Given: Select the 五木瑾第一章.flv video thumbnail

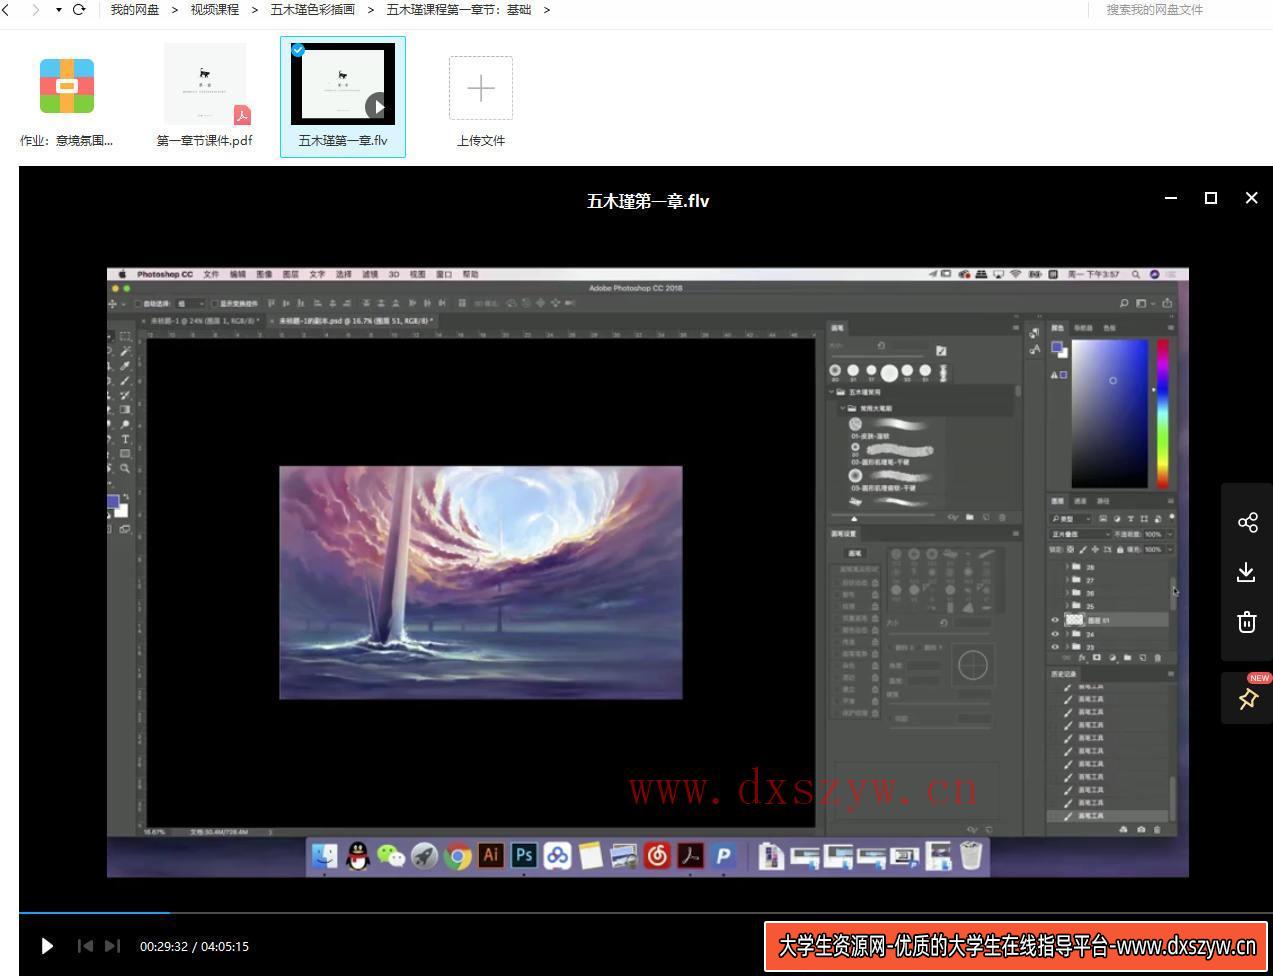Looking at the screenshot, I should click(x=343, y=84).
